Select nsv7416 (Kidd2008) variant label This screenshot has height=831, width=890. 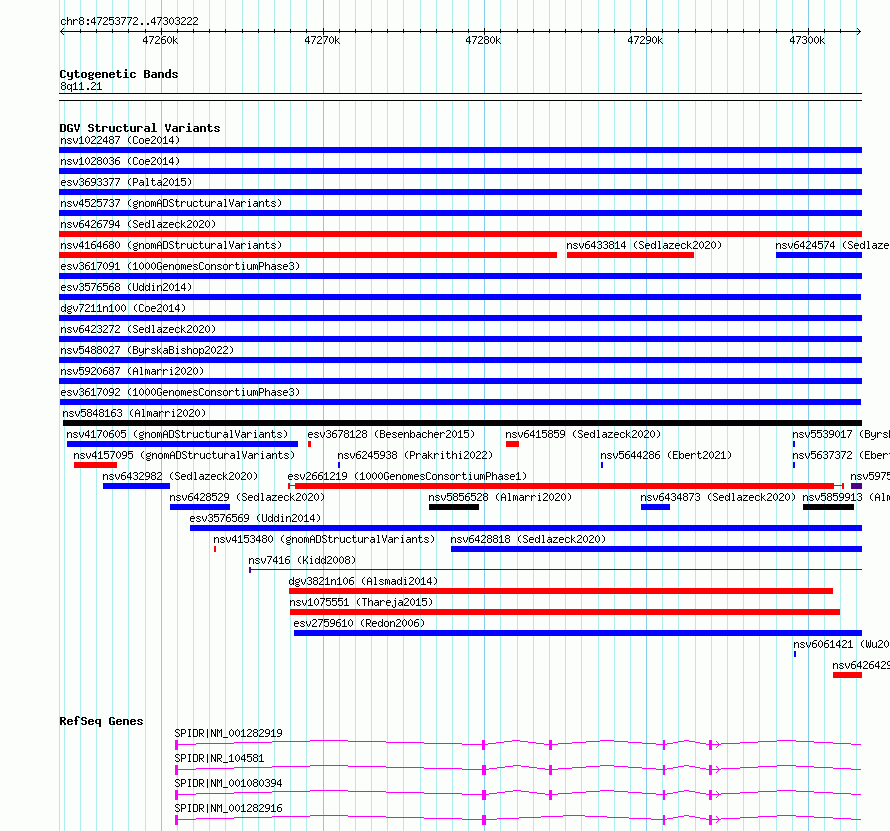302,560
